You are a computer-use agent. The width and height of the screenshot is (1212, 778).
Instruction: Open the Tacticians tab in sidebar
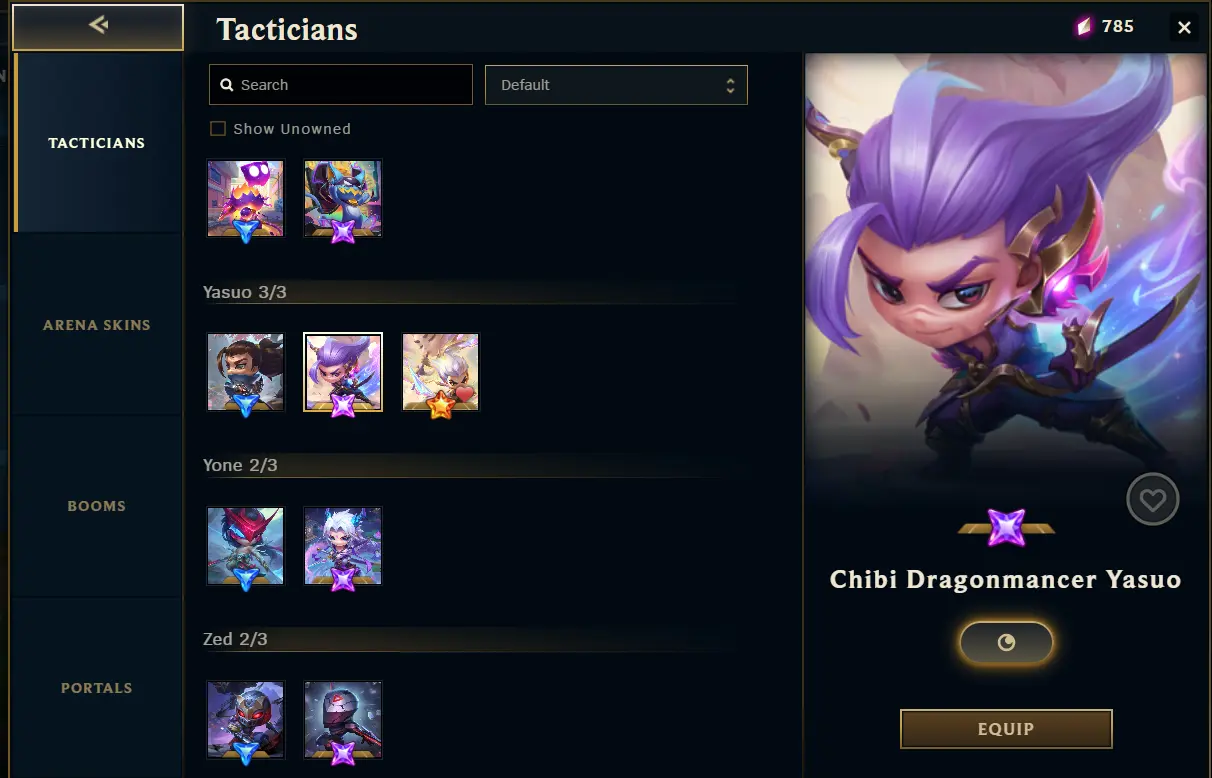97,142
